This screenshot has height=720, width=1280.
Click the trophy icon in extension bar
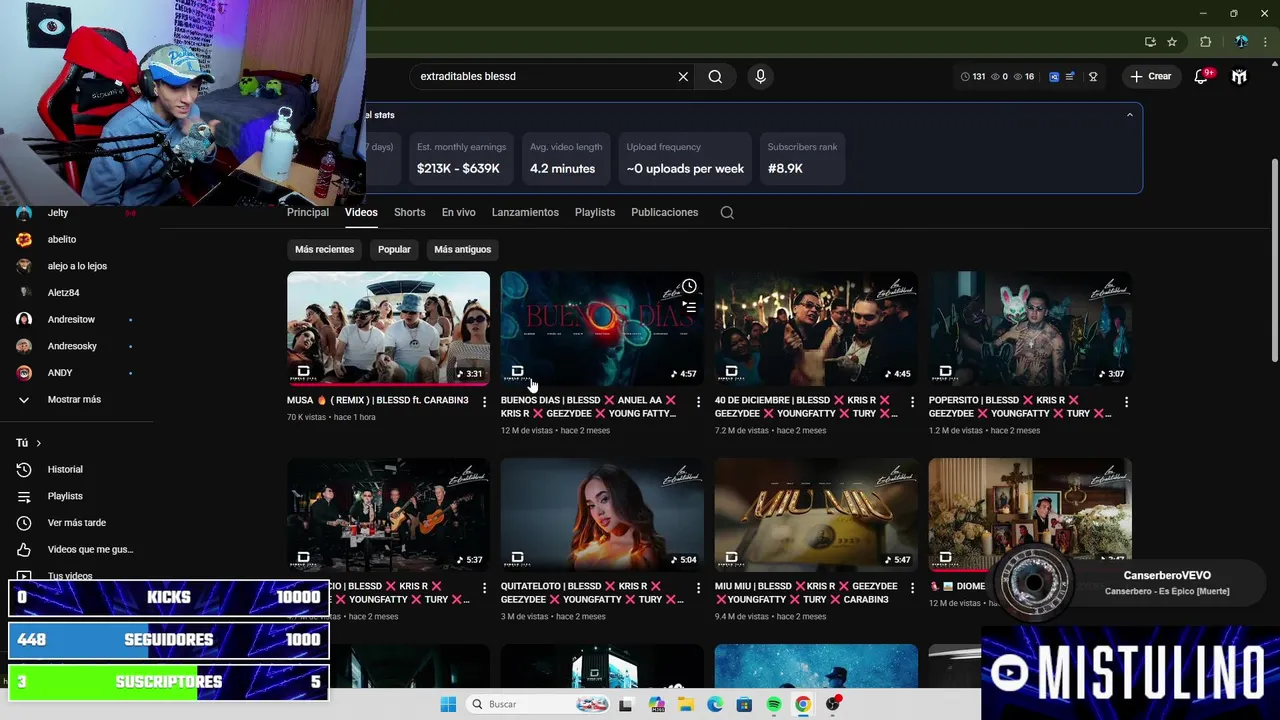[1093, 76]
